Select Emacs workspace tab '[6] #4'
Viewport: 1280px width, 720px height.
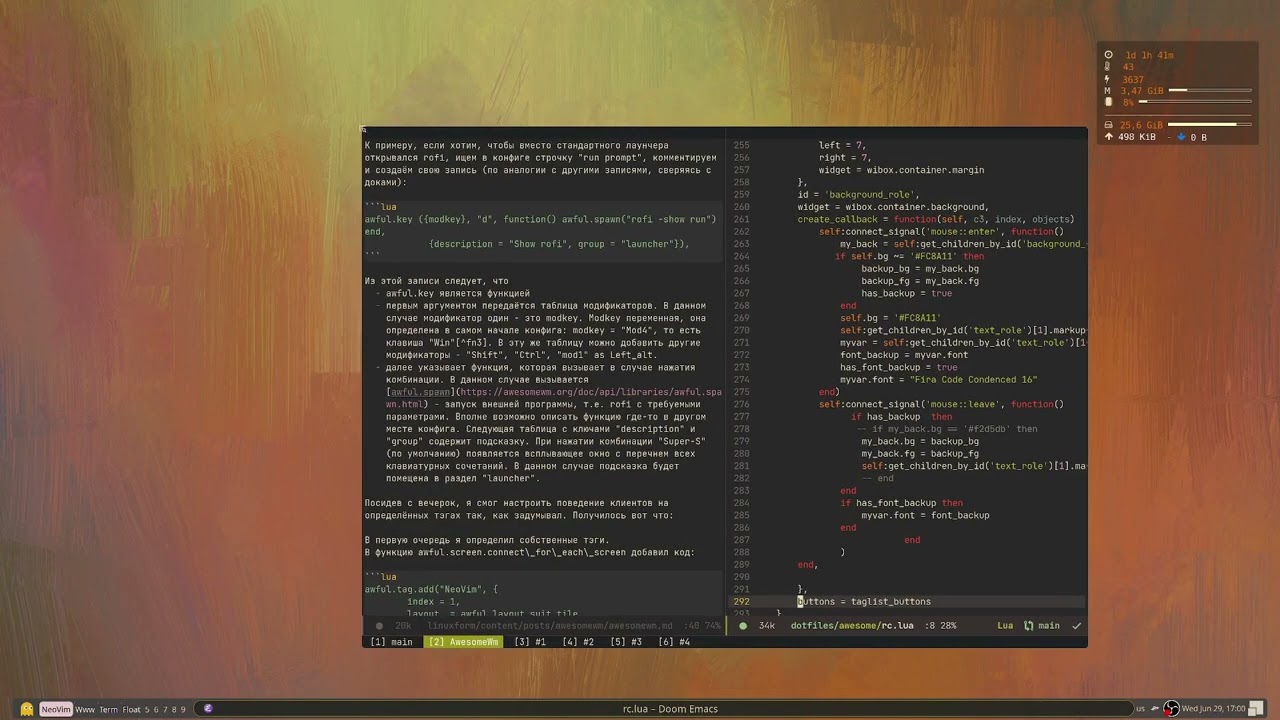[674, 642]
